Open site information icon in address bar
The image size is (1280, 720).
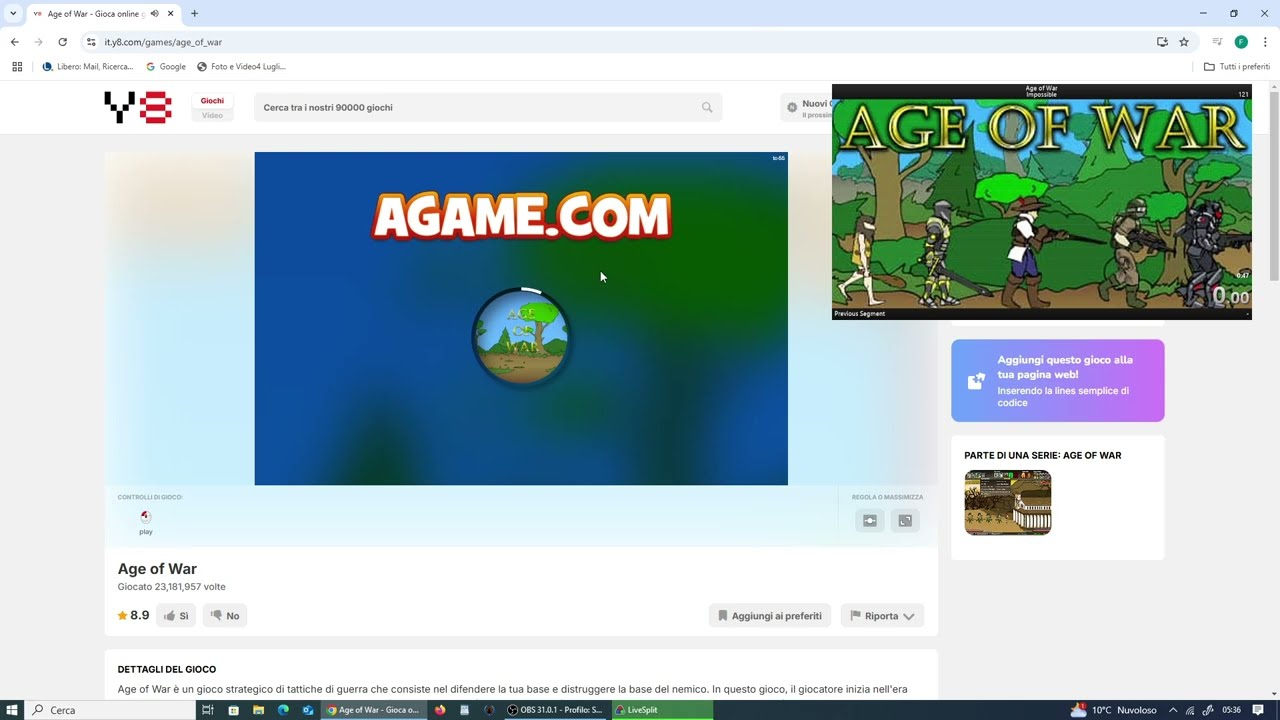[x=91, y=42]
